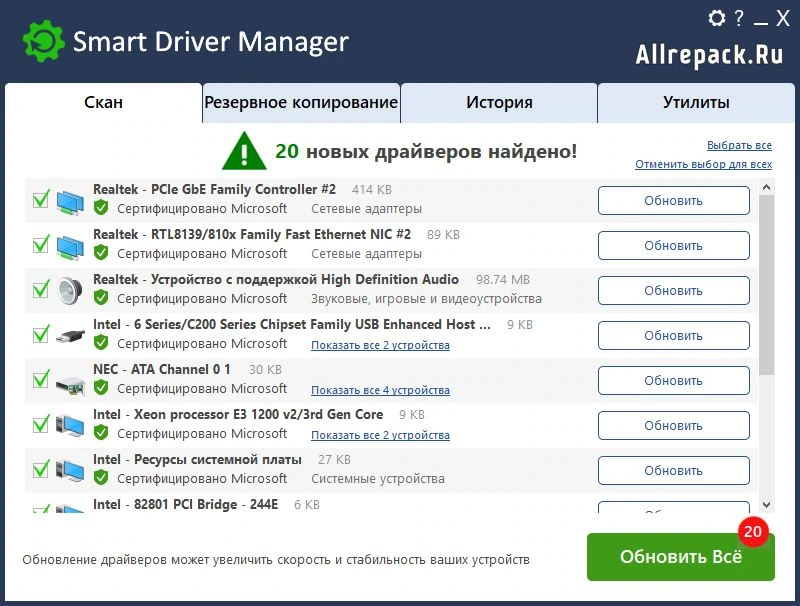Toggle checkbox for Intel Ресурсы системной платы
Viewport: 800px width, 606px height.
point(41,469)
